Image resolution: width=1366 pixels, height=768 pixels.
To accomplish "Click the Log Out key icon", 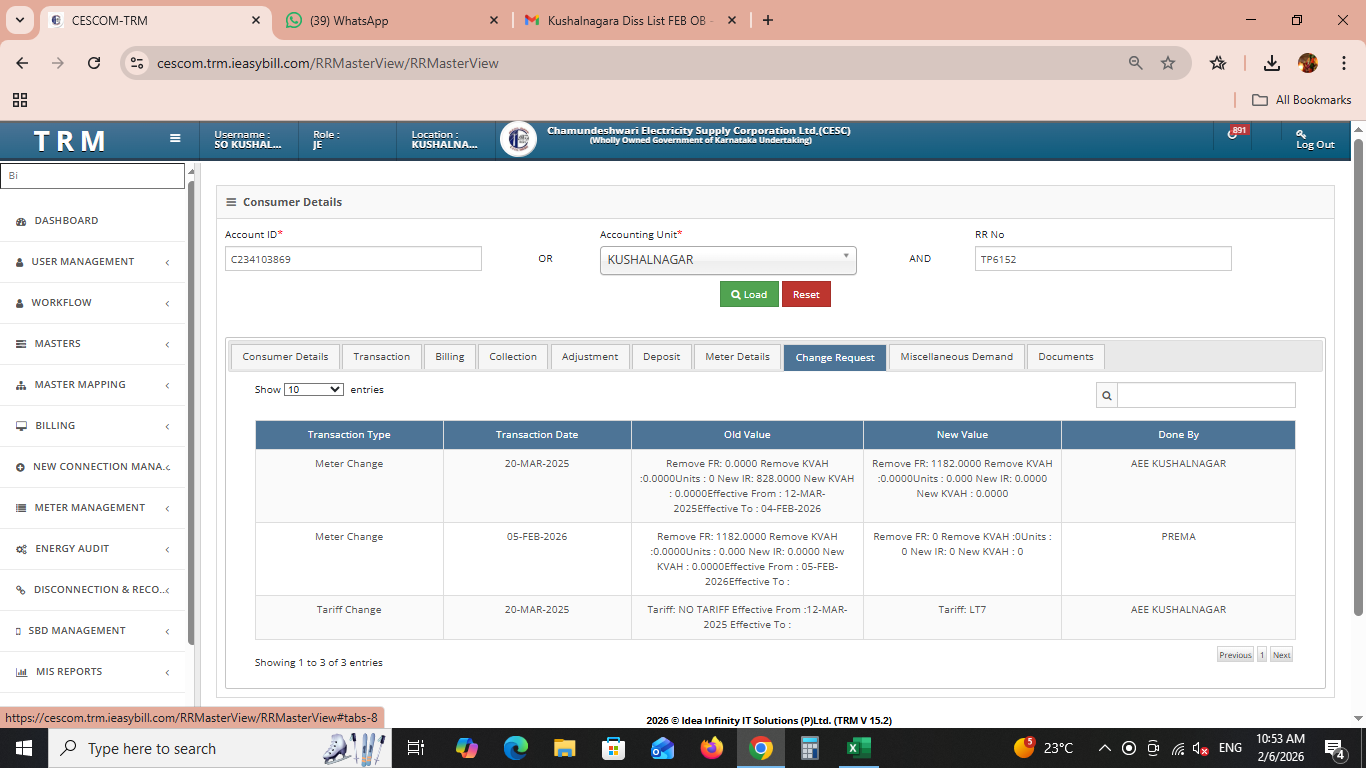I will 1301,133.
